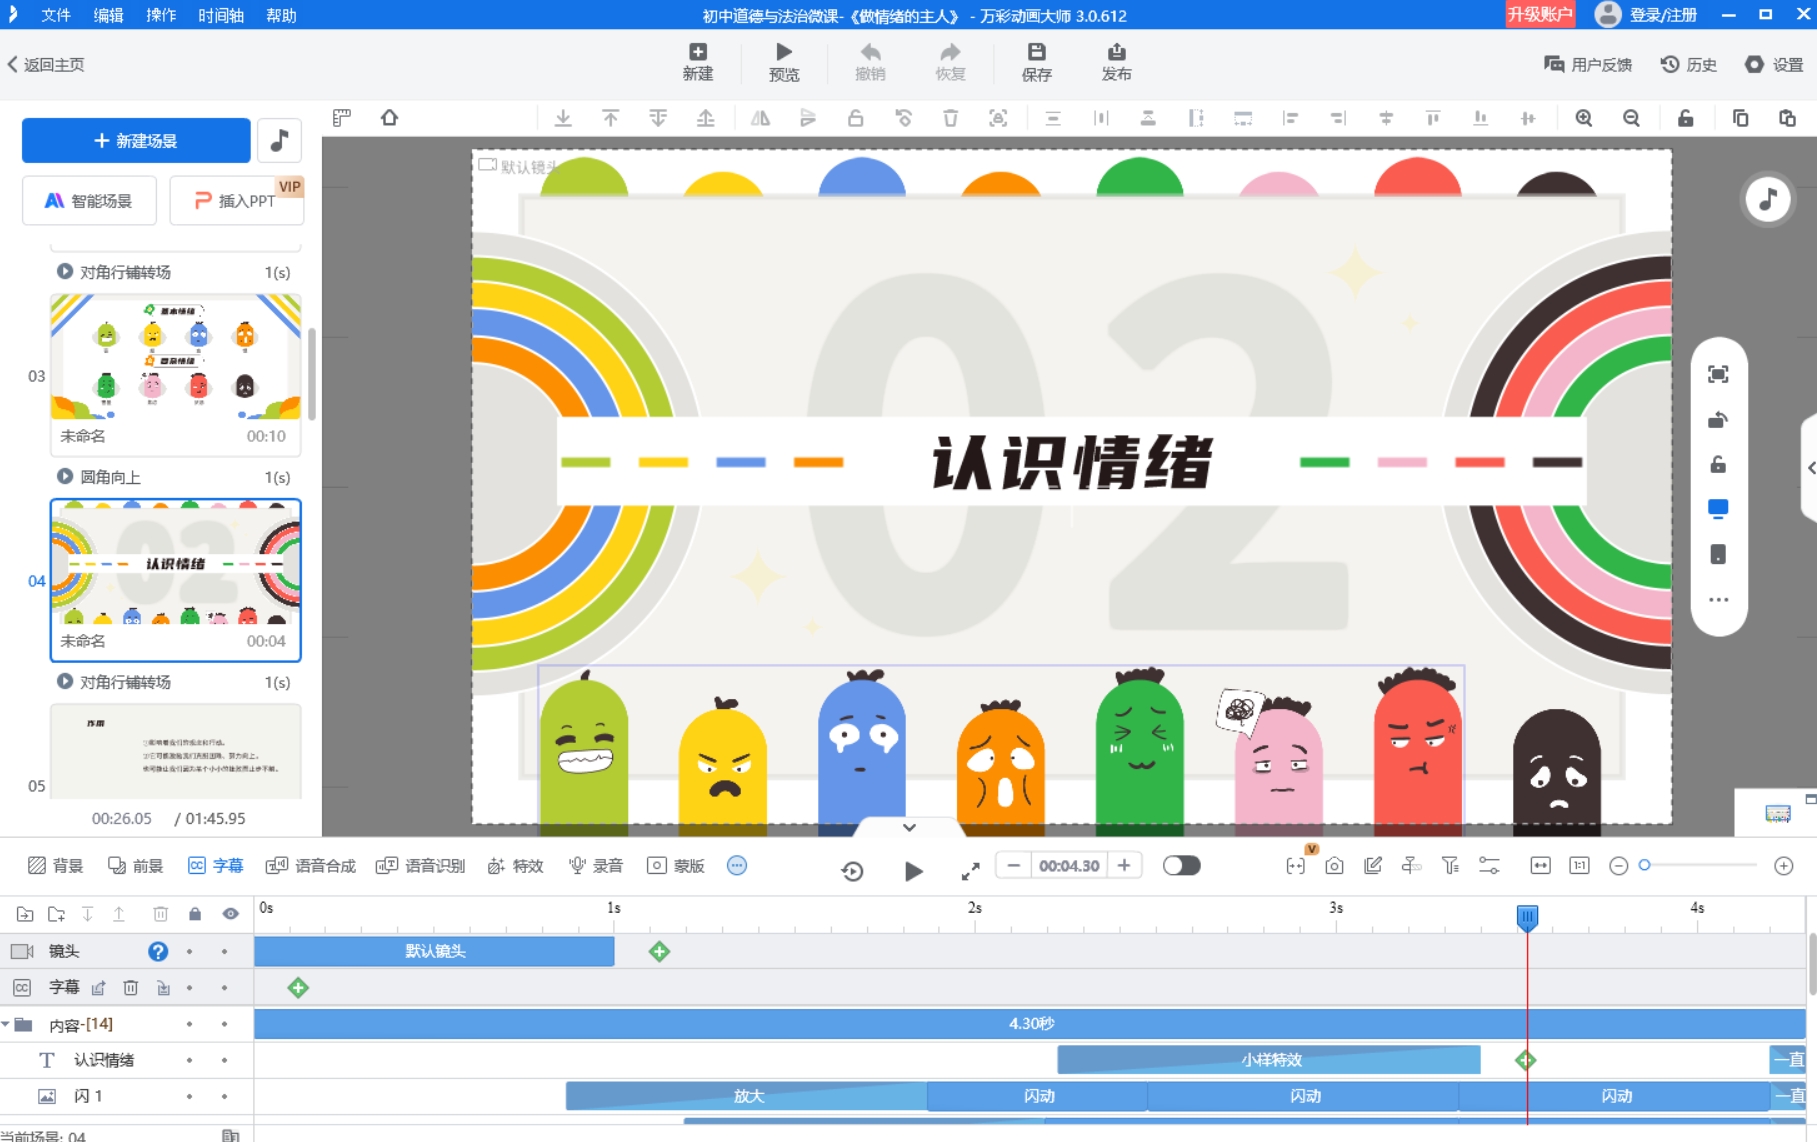Switch to the 前景 tab
This screenshot has height=1142, width=1817.
(x=135, y=866)
